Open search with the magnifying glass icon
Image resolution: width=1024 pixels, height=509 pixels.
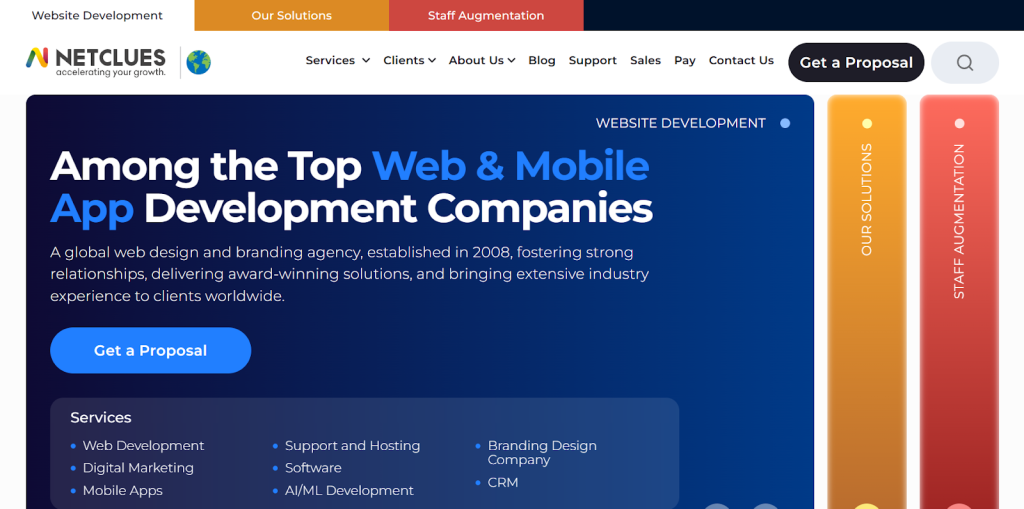point(964,62)
